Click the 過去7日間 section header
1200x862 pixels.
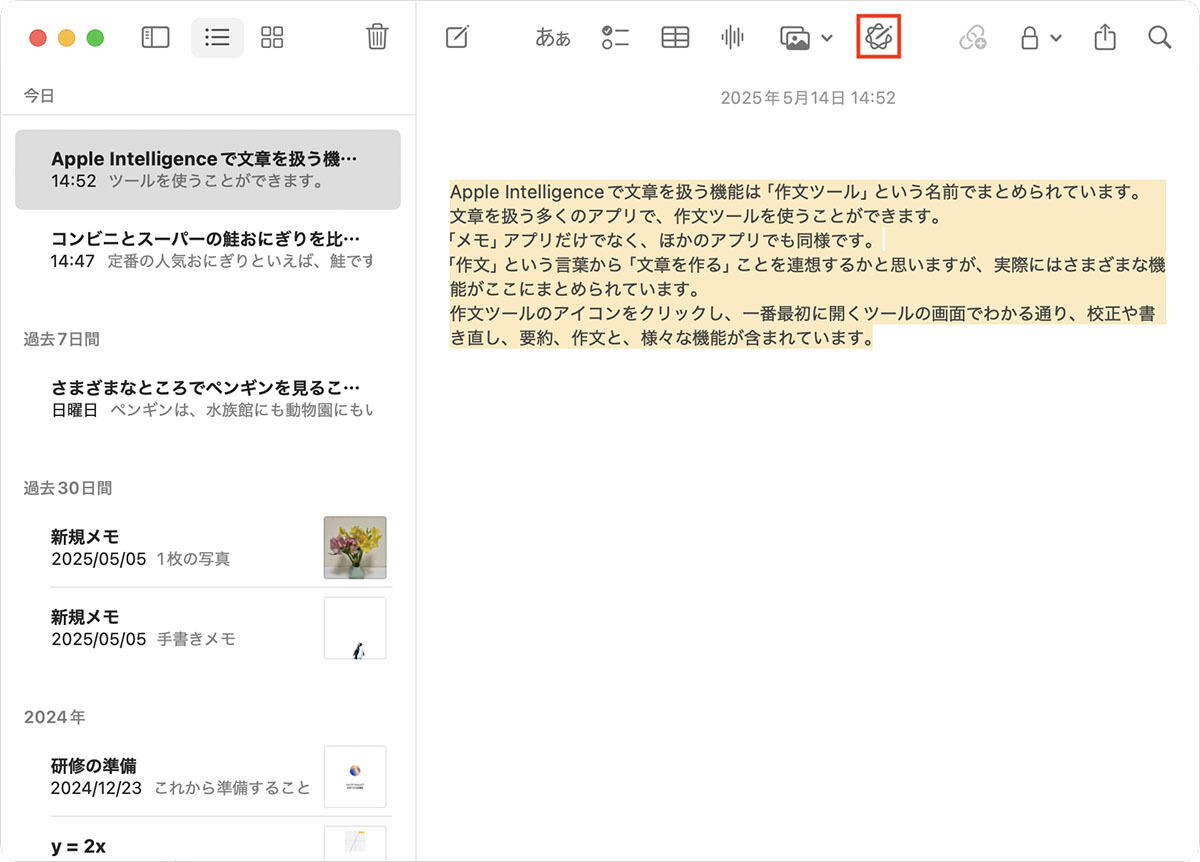click(62, 339)
